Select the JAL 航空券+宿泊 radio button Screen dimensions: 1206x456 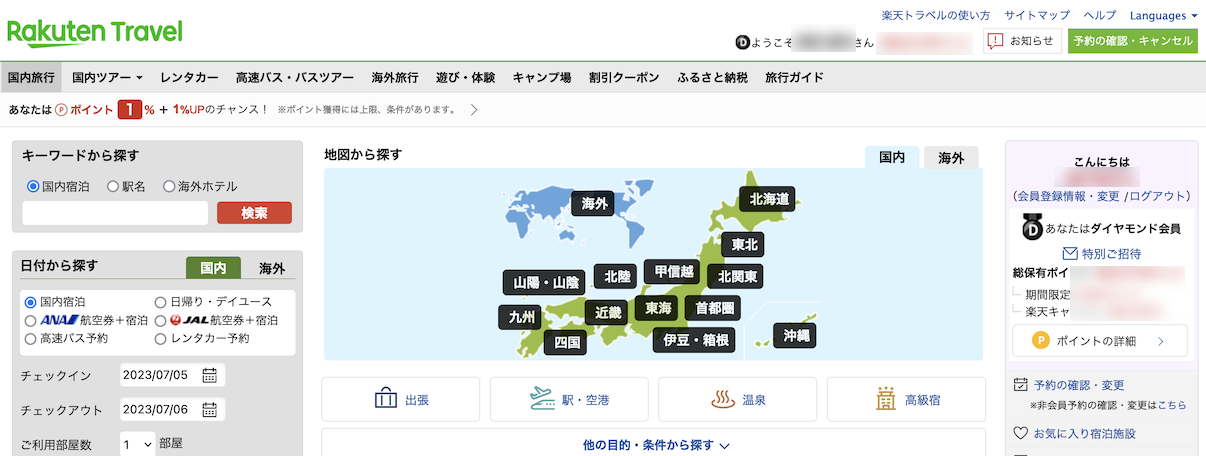[161, 320]
